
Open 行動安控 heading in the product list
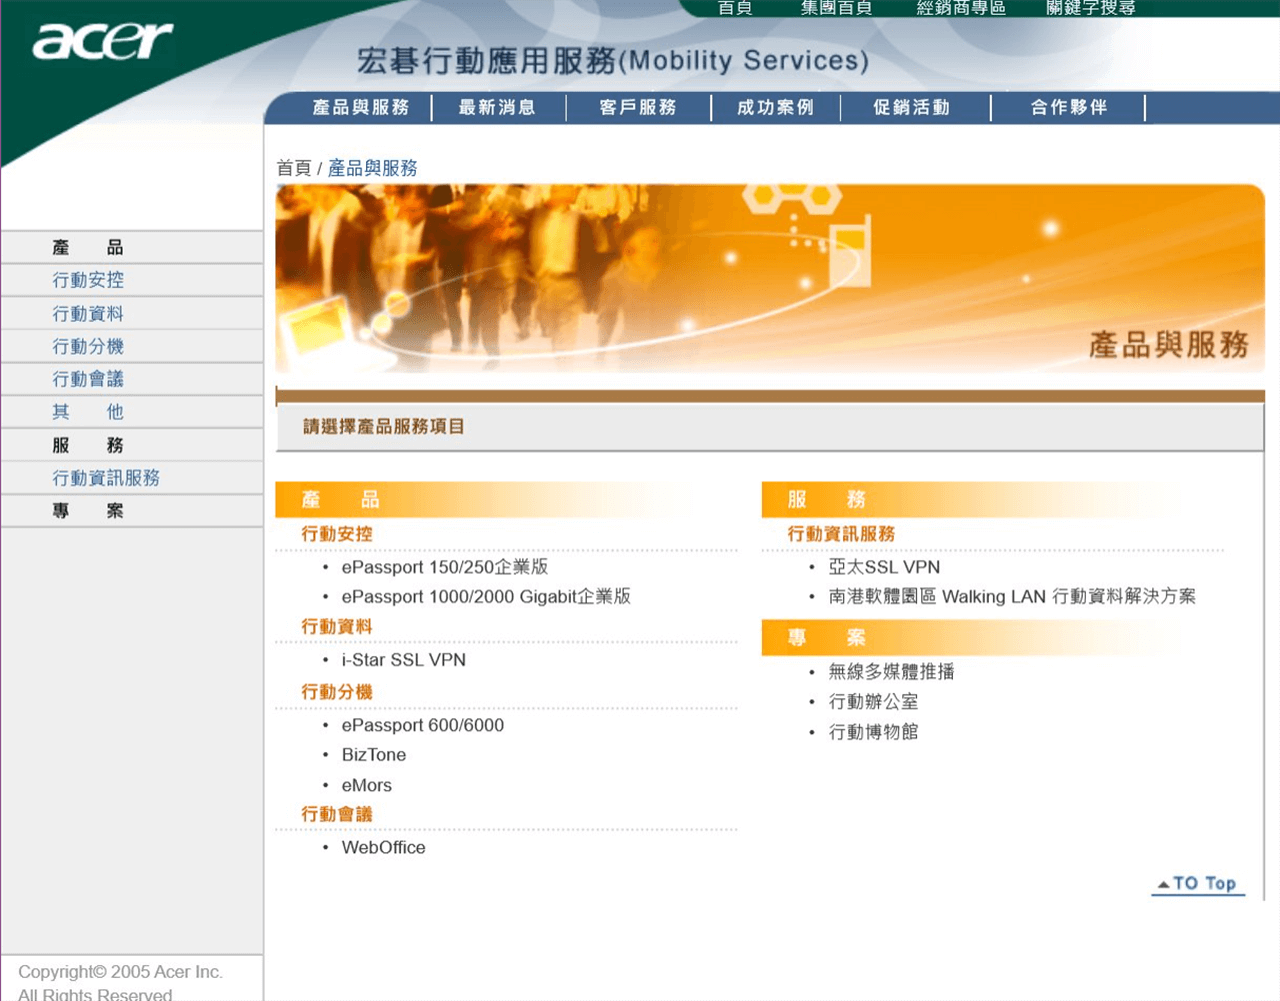[337, 534]
